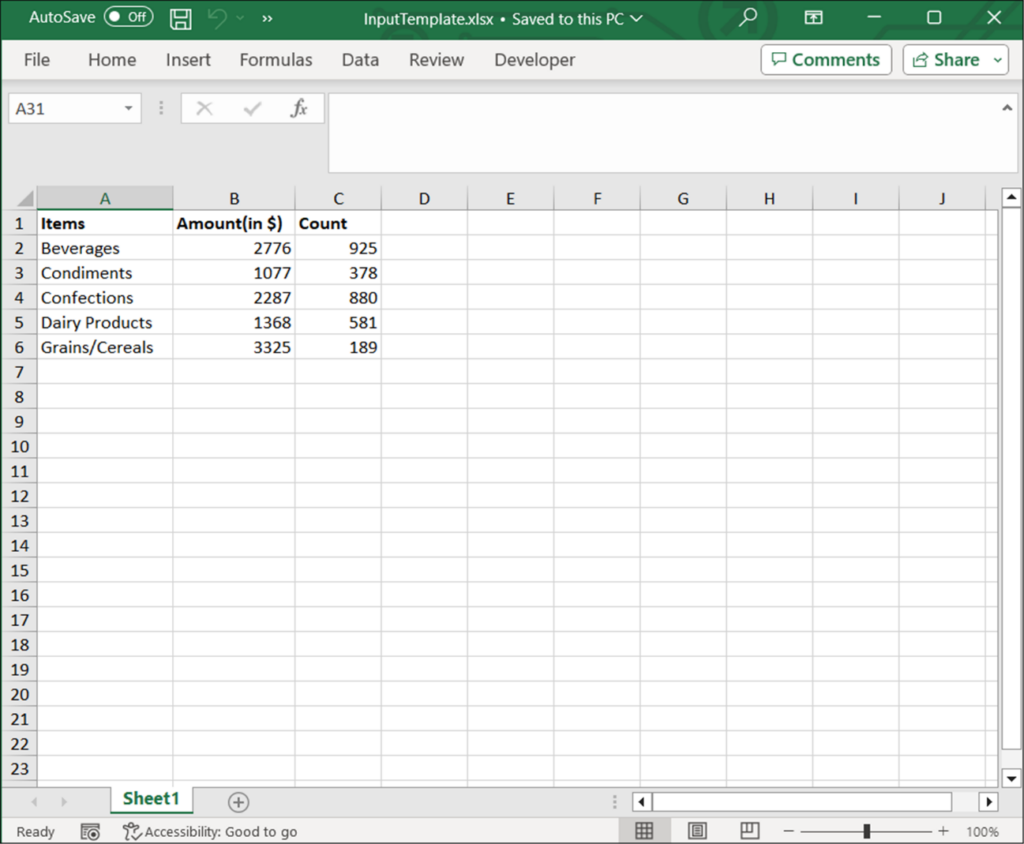Click the Save icon on Quick Access Toolbar
The image size is (1024, 844).
(180, 18)
